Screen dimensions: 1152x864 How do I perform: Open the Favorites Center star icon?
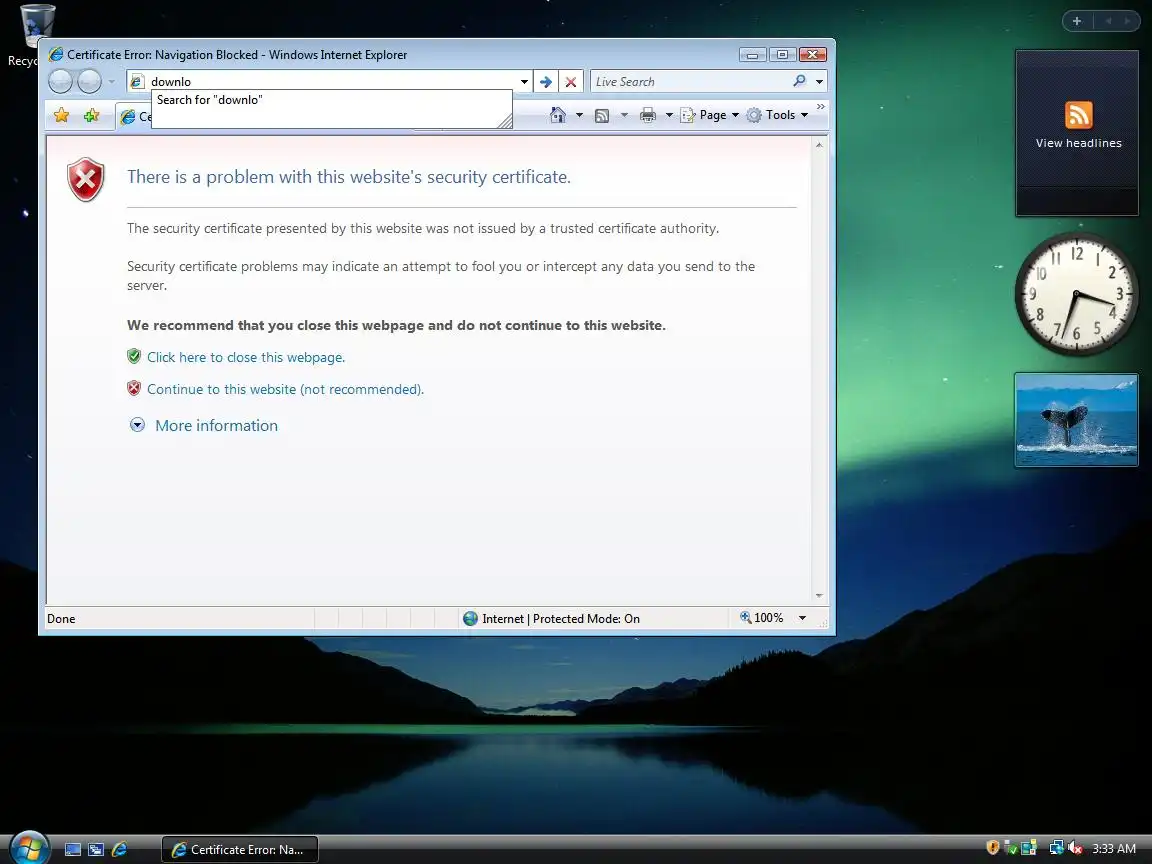click(62, 115)
